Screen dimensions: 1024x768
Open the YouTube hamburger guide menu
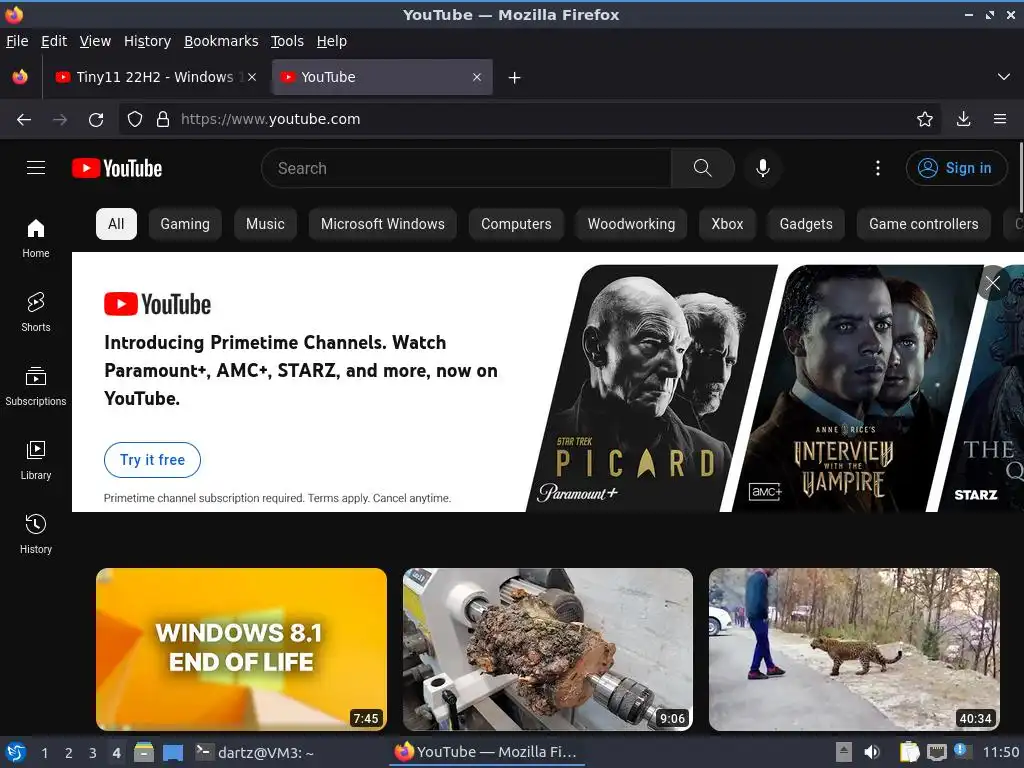click(x=36, y=168)
